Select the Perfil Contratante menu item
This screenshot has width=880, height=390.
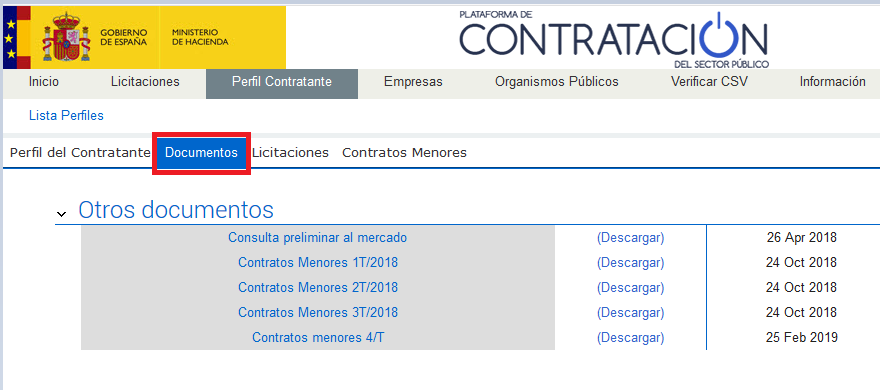(282, 82)
